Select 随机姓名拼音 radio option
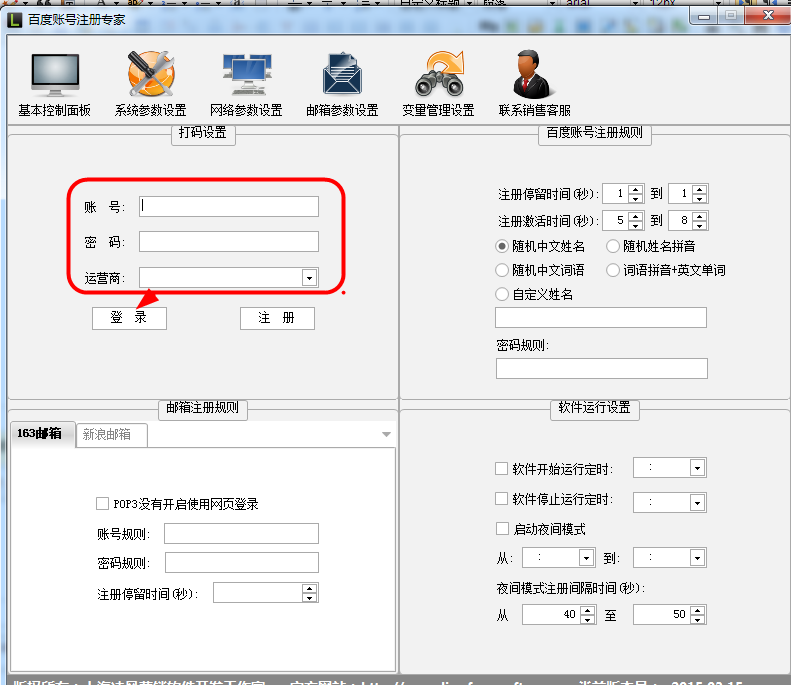 pyautogui.click(x=612, y=246)
